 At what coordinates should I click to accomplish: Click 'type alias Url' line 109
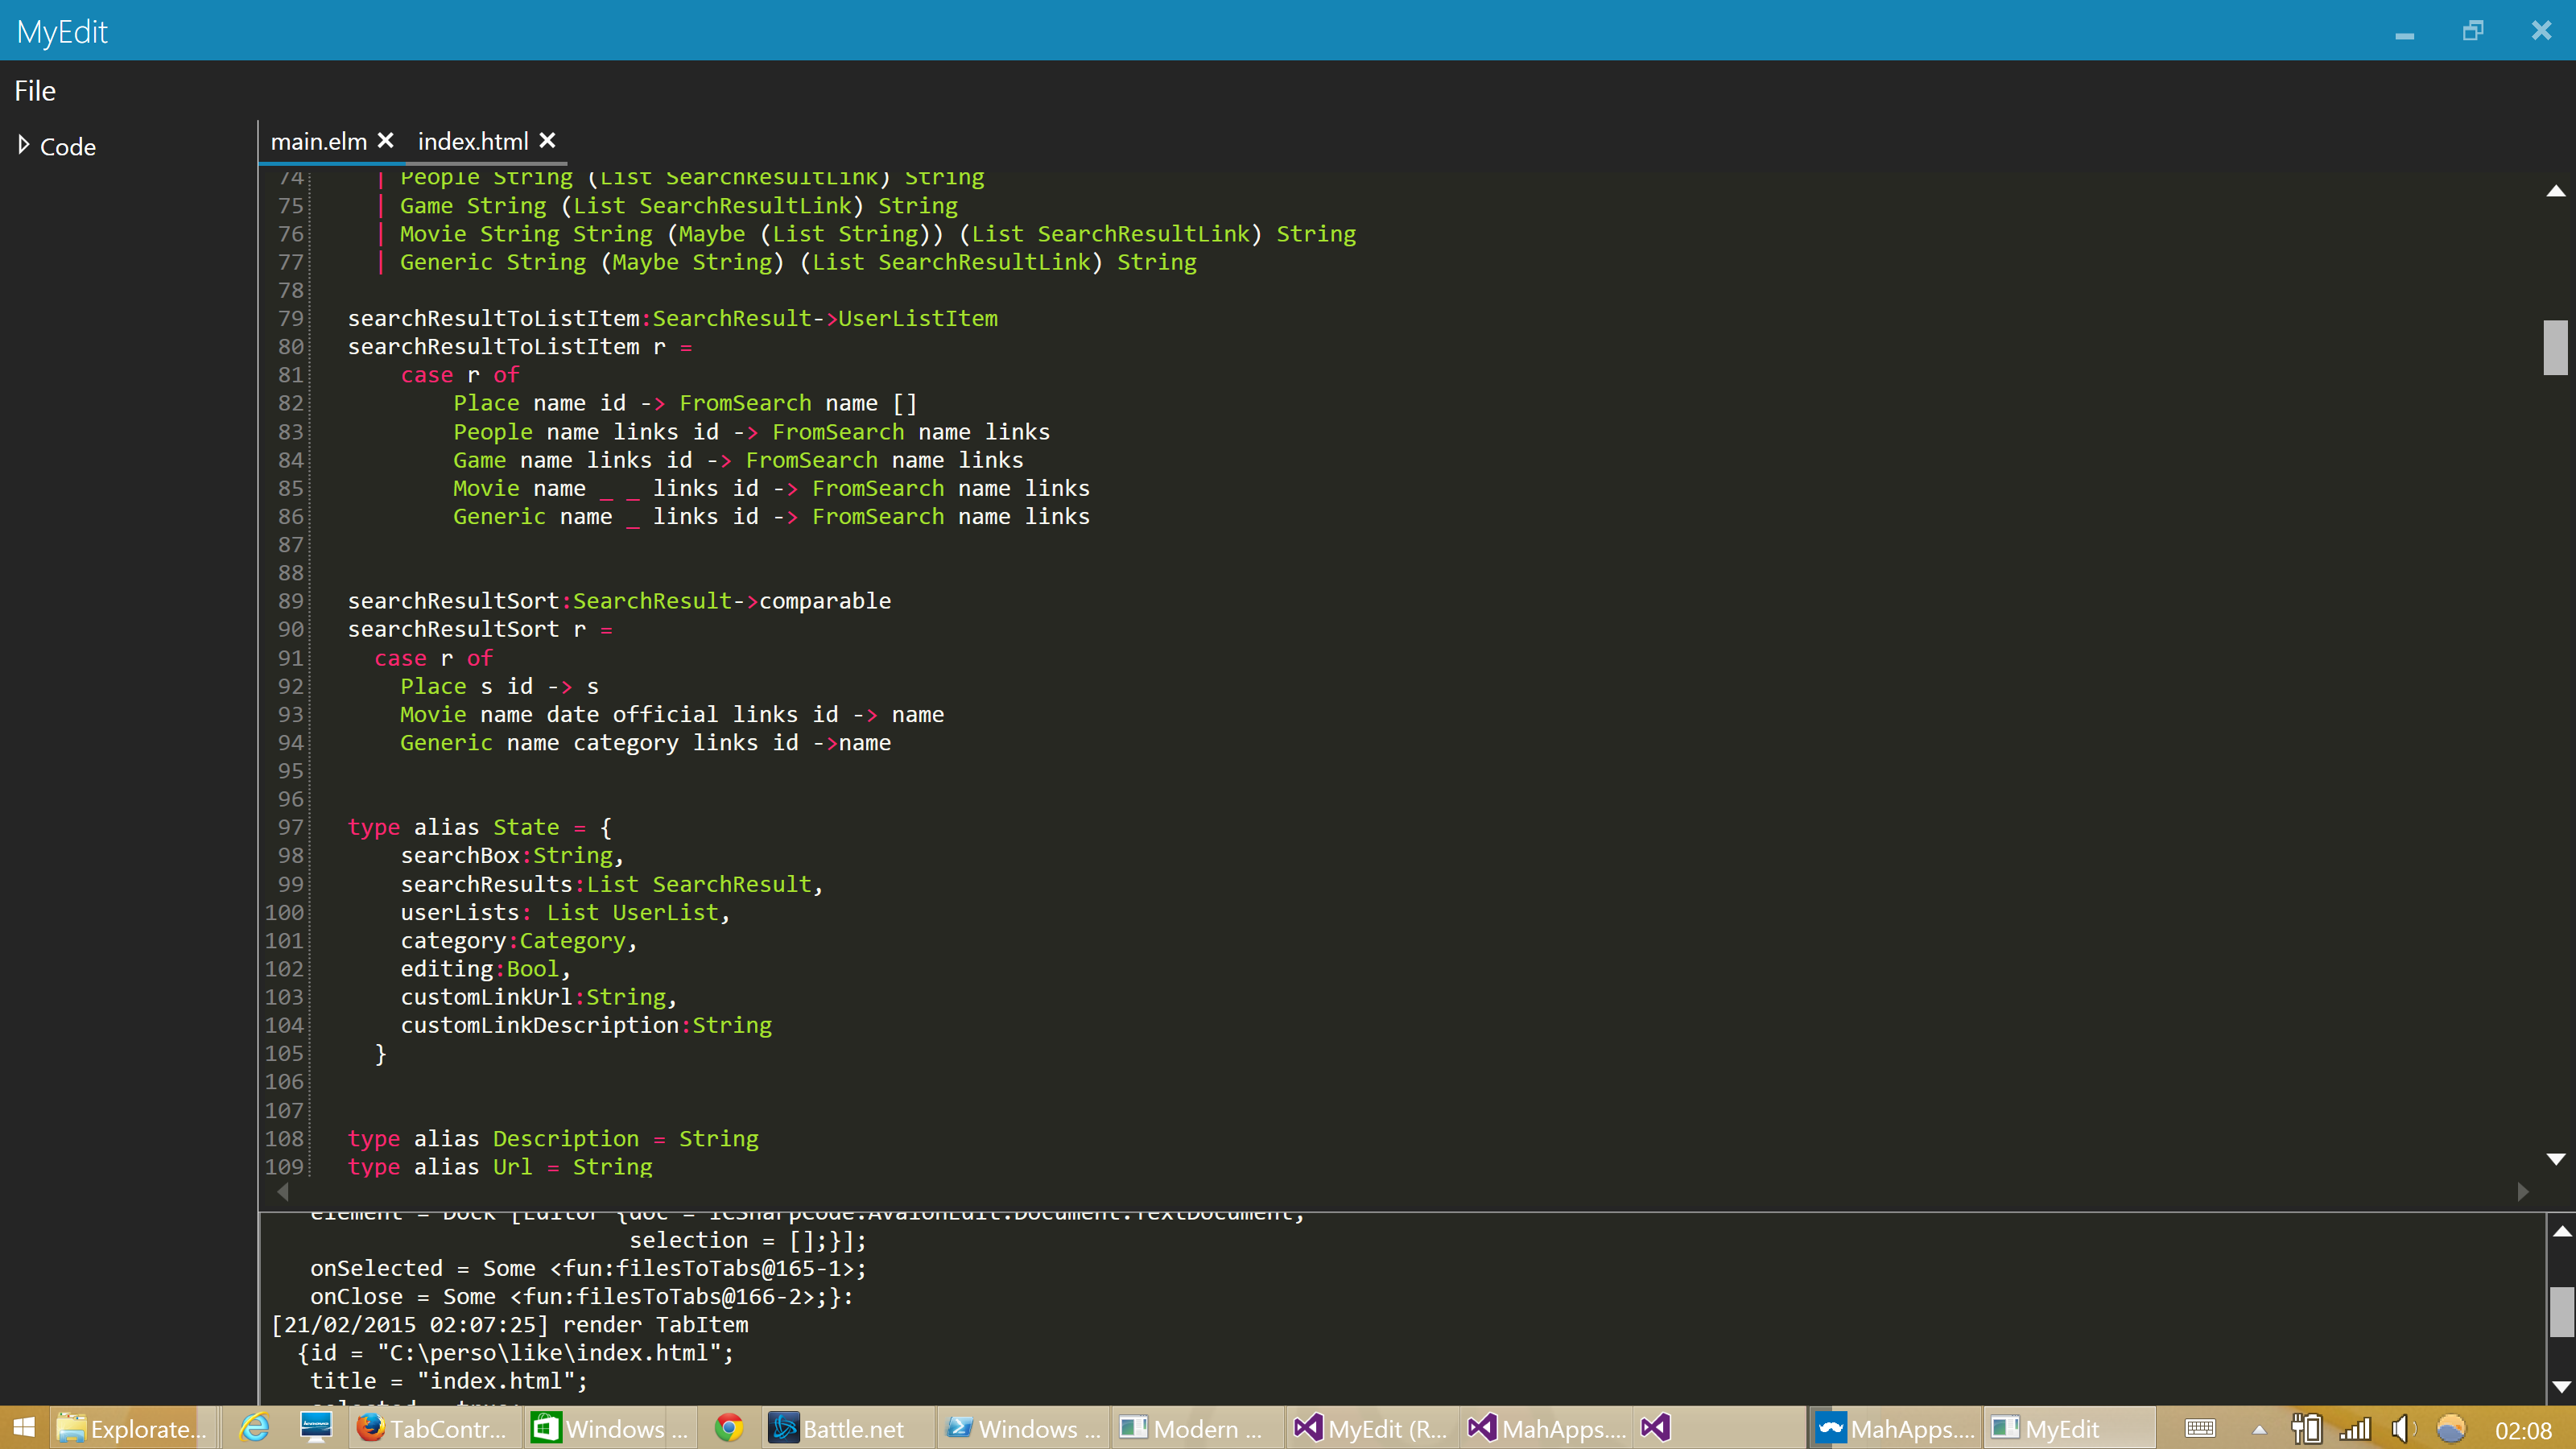coord(440,1167)
